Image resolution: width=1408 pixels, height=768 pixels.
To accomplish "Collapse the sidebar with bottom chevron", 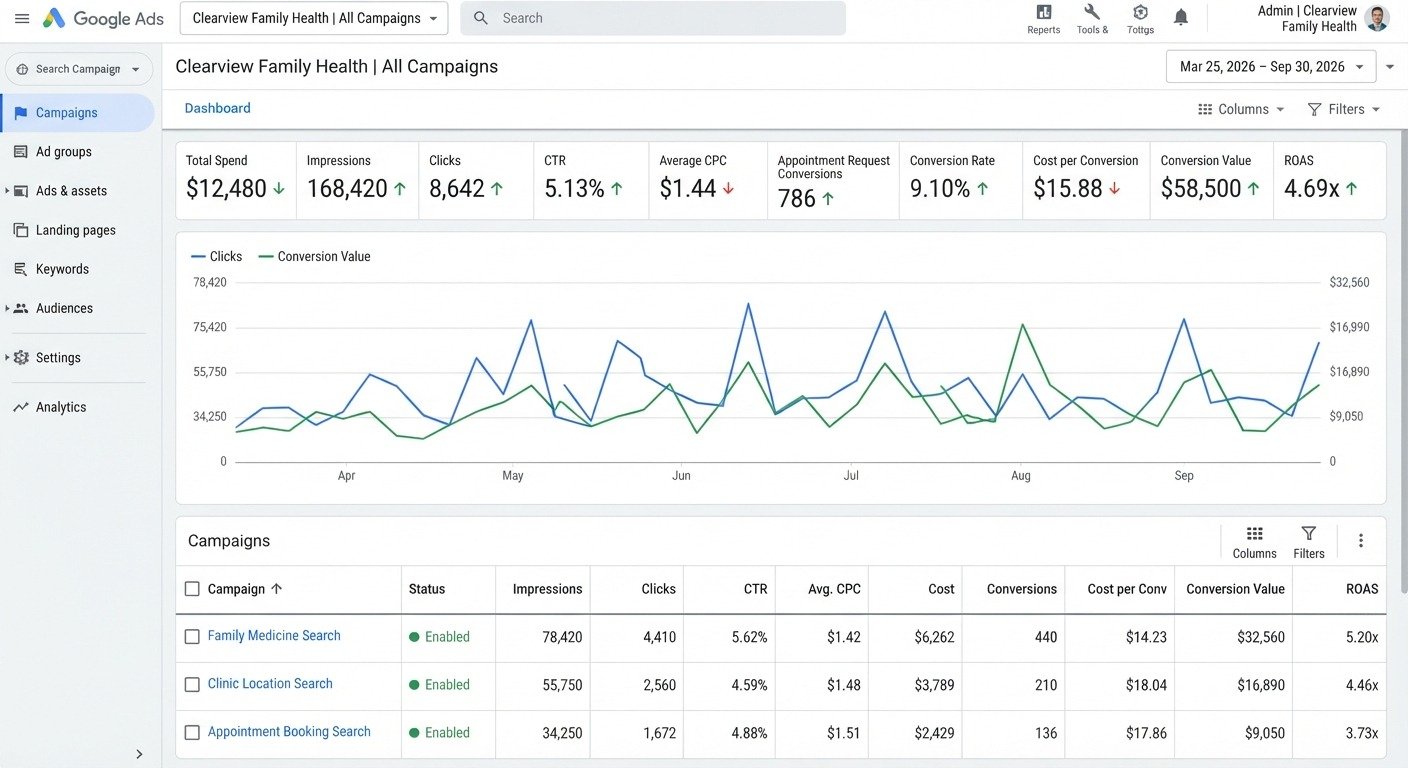I will click(x=139, y=754).
